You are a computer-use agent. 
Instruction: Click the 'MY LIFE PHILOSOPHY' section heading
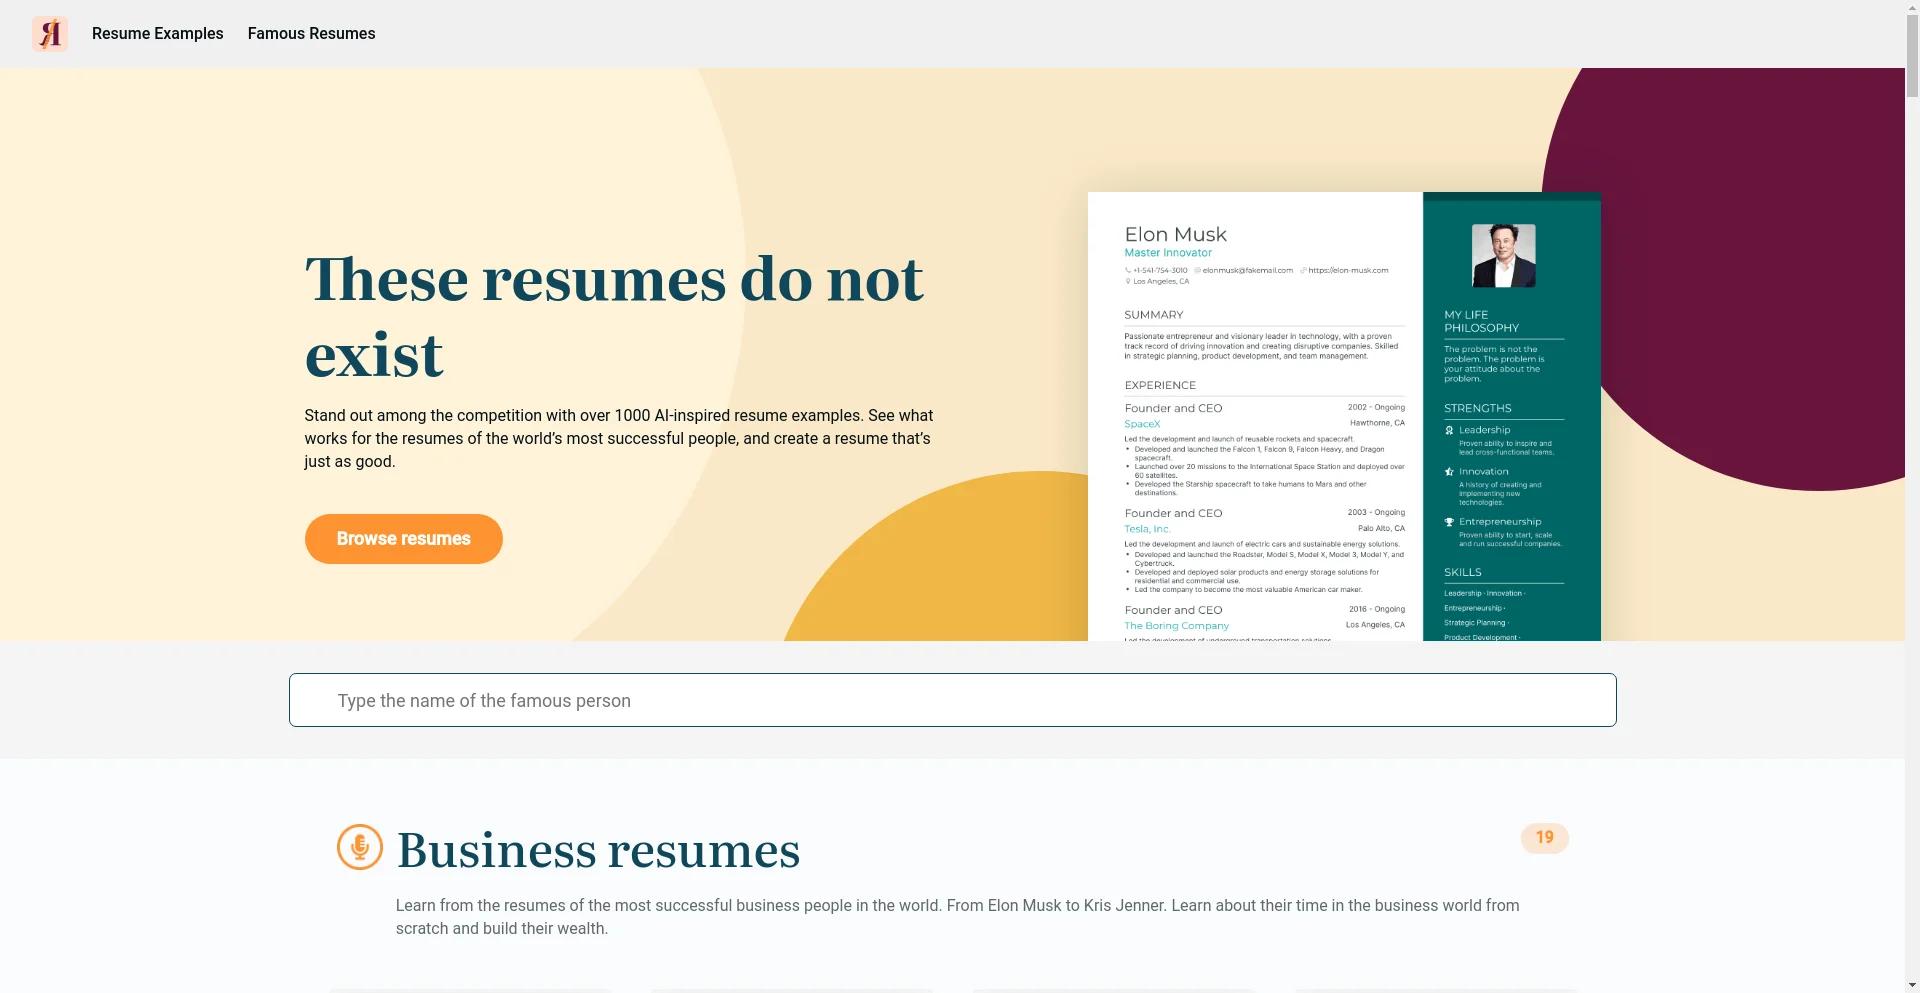coord(1481,321)
